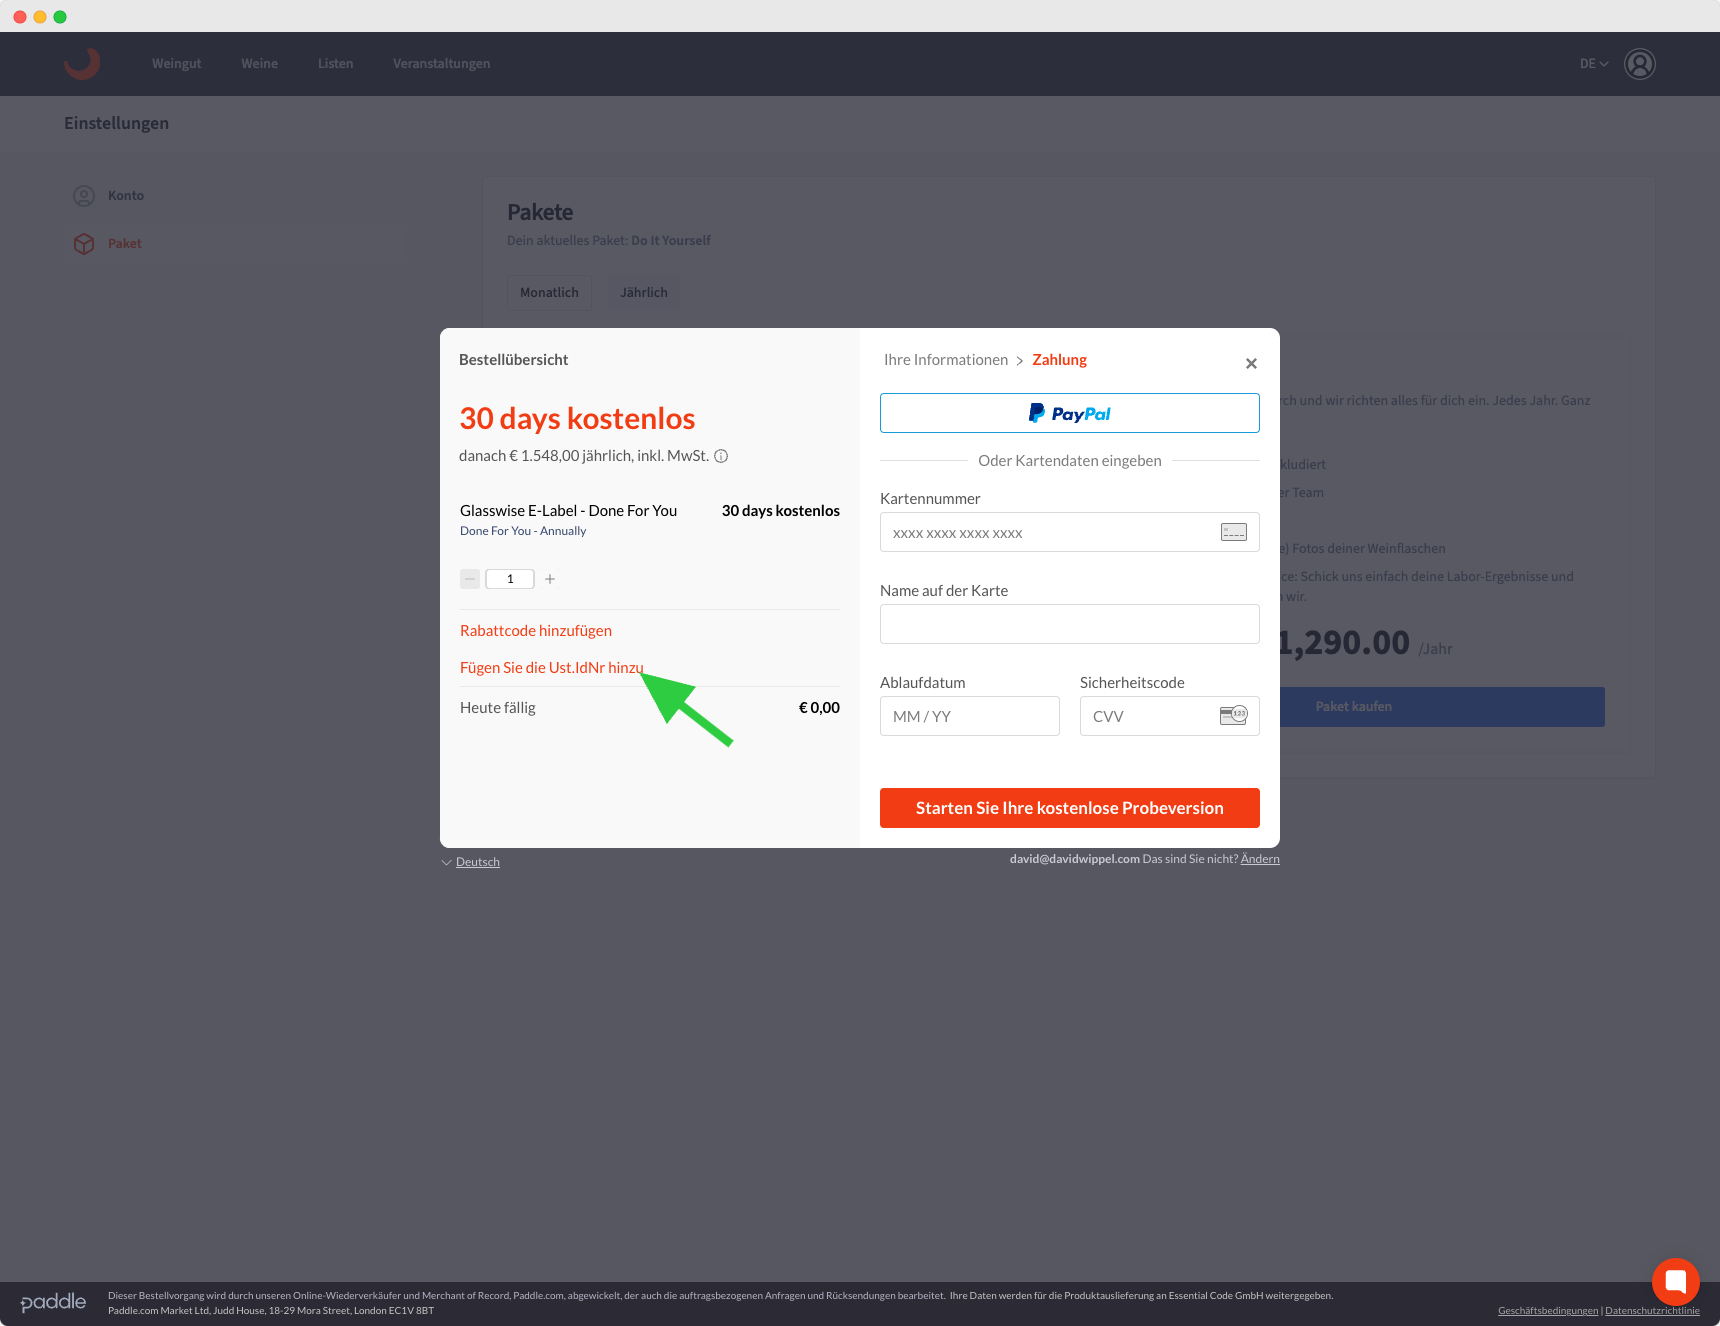1720x1326 pixels.
Task: Click Rabattcode hinzufügen link
Action: point(536,631)
